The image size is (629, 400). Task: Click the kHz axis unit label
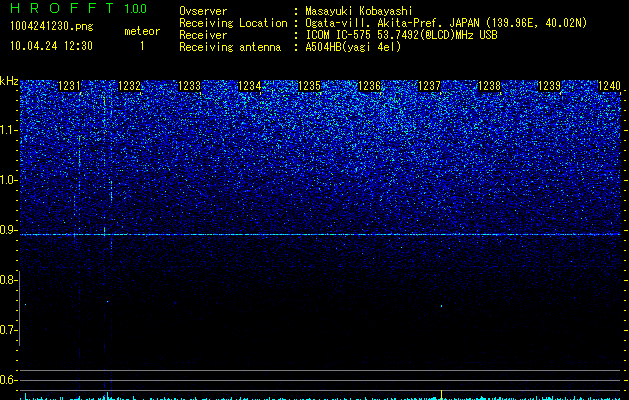(9, 81)
